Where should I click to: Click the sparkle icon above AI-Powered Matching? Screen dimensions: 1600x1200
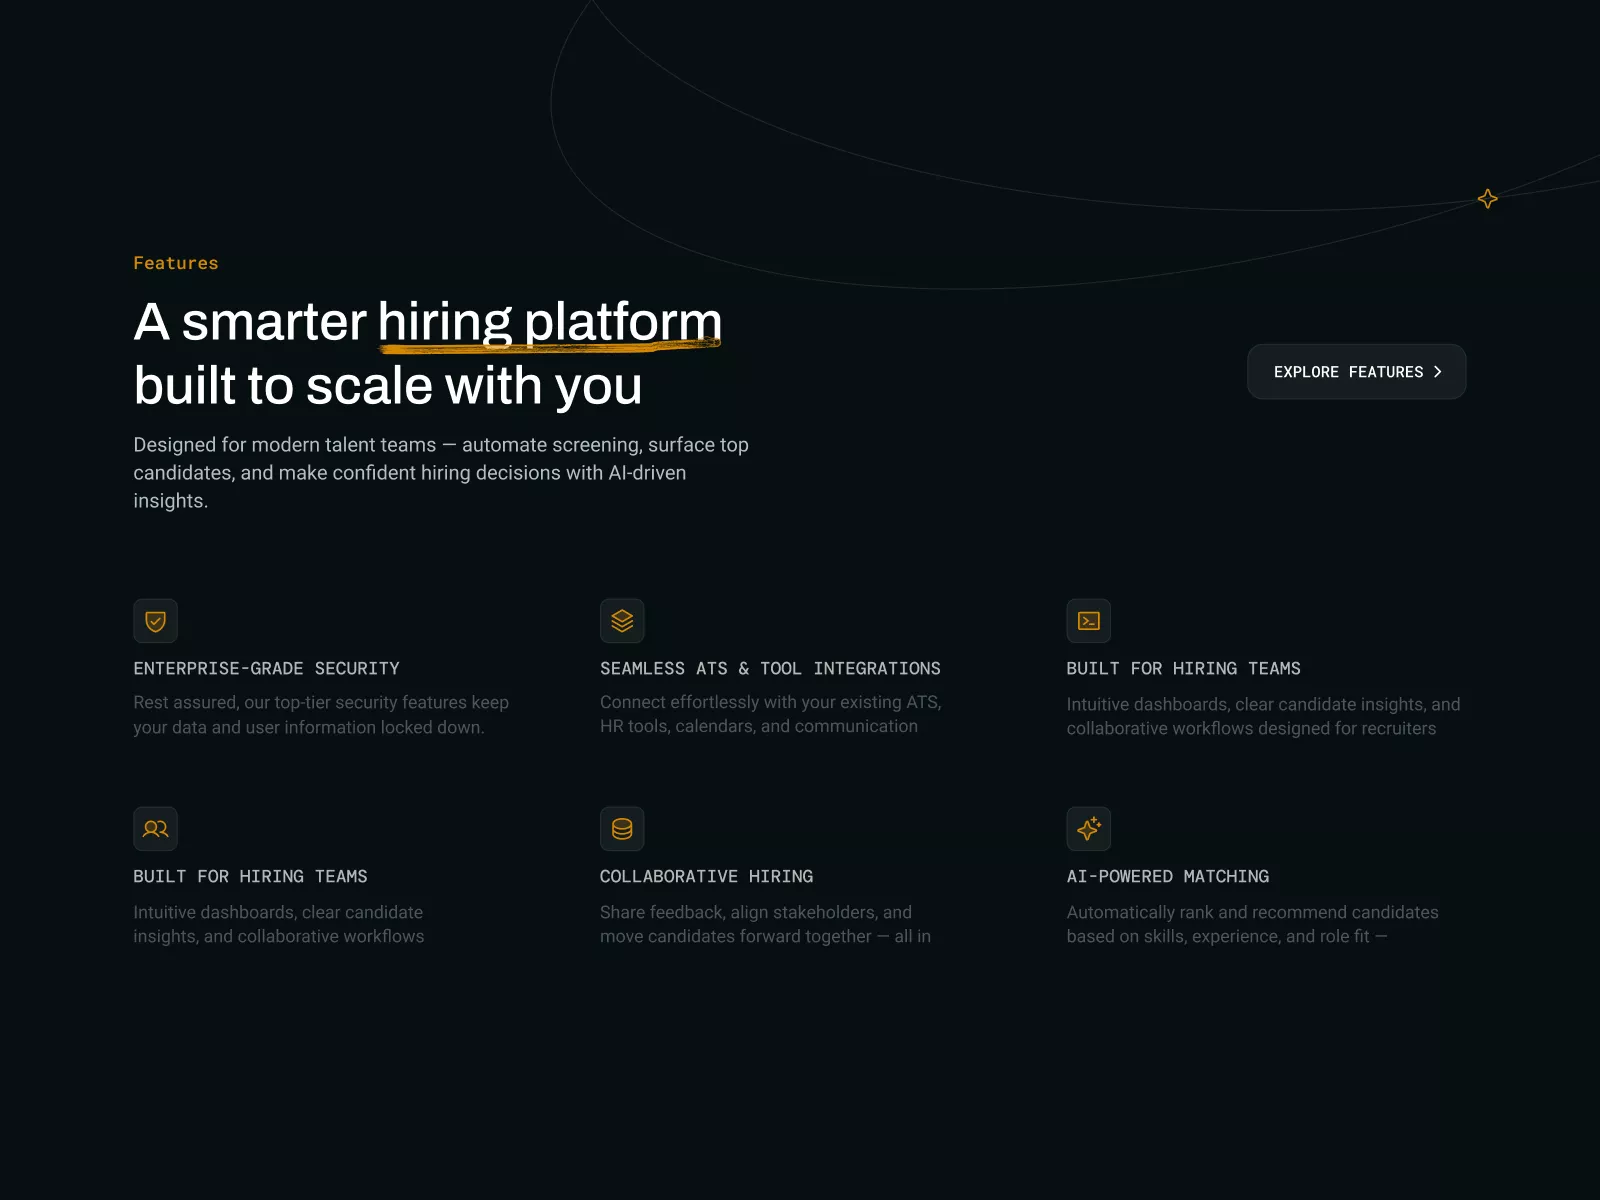tap(1088, 829)
